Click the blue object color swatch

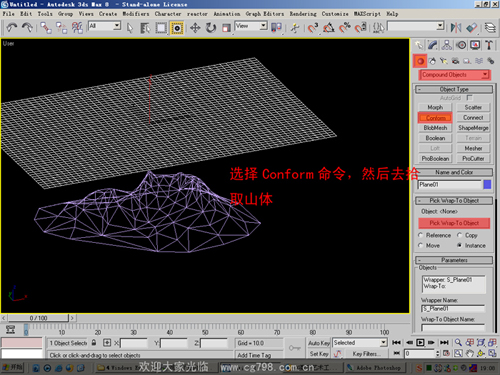point(487,184)
